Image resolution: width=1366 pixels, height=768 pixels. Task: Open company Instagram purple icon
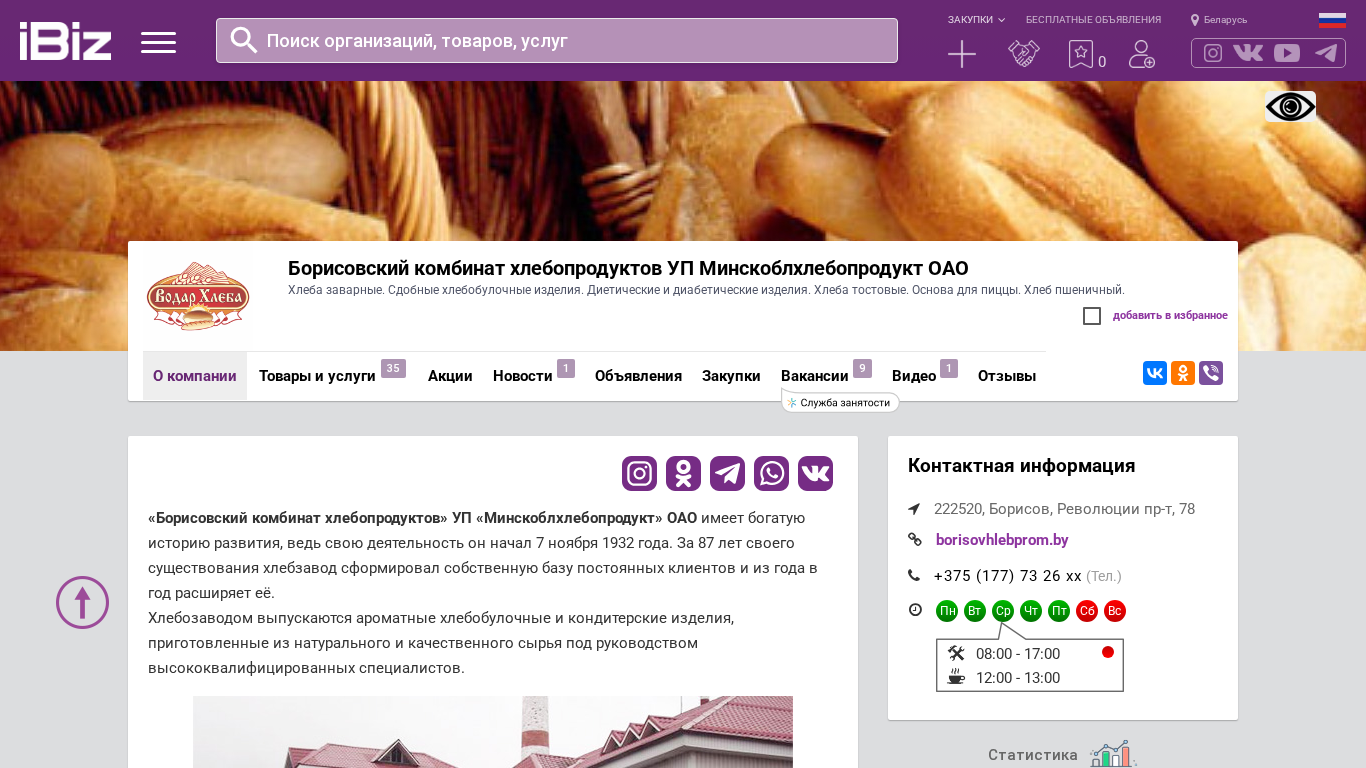(x=640, y=473)
